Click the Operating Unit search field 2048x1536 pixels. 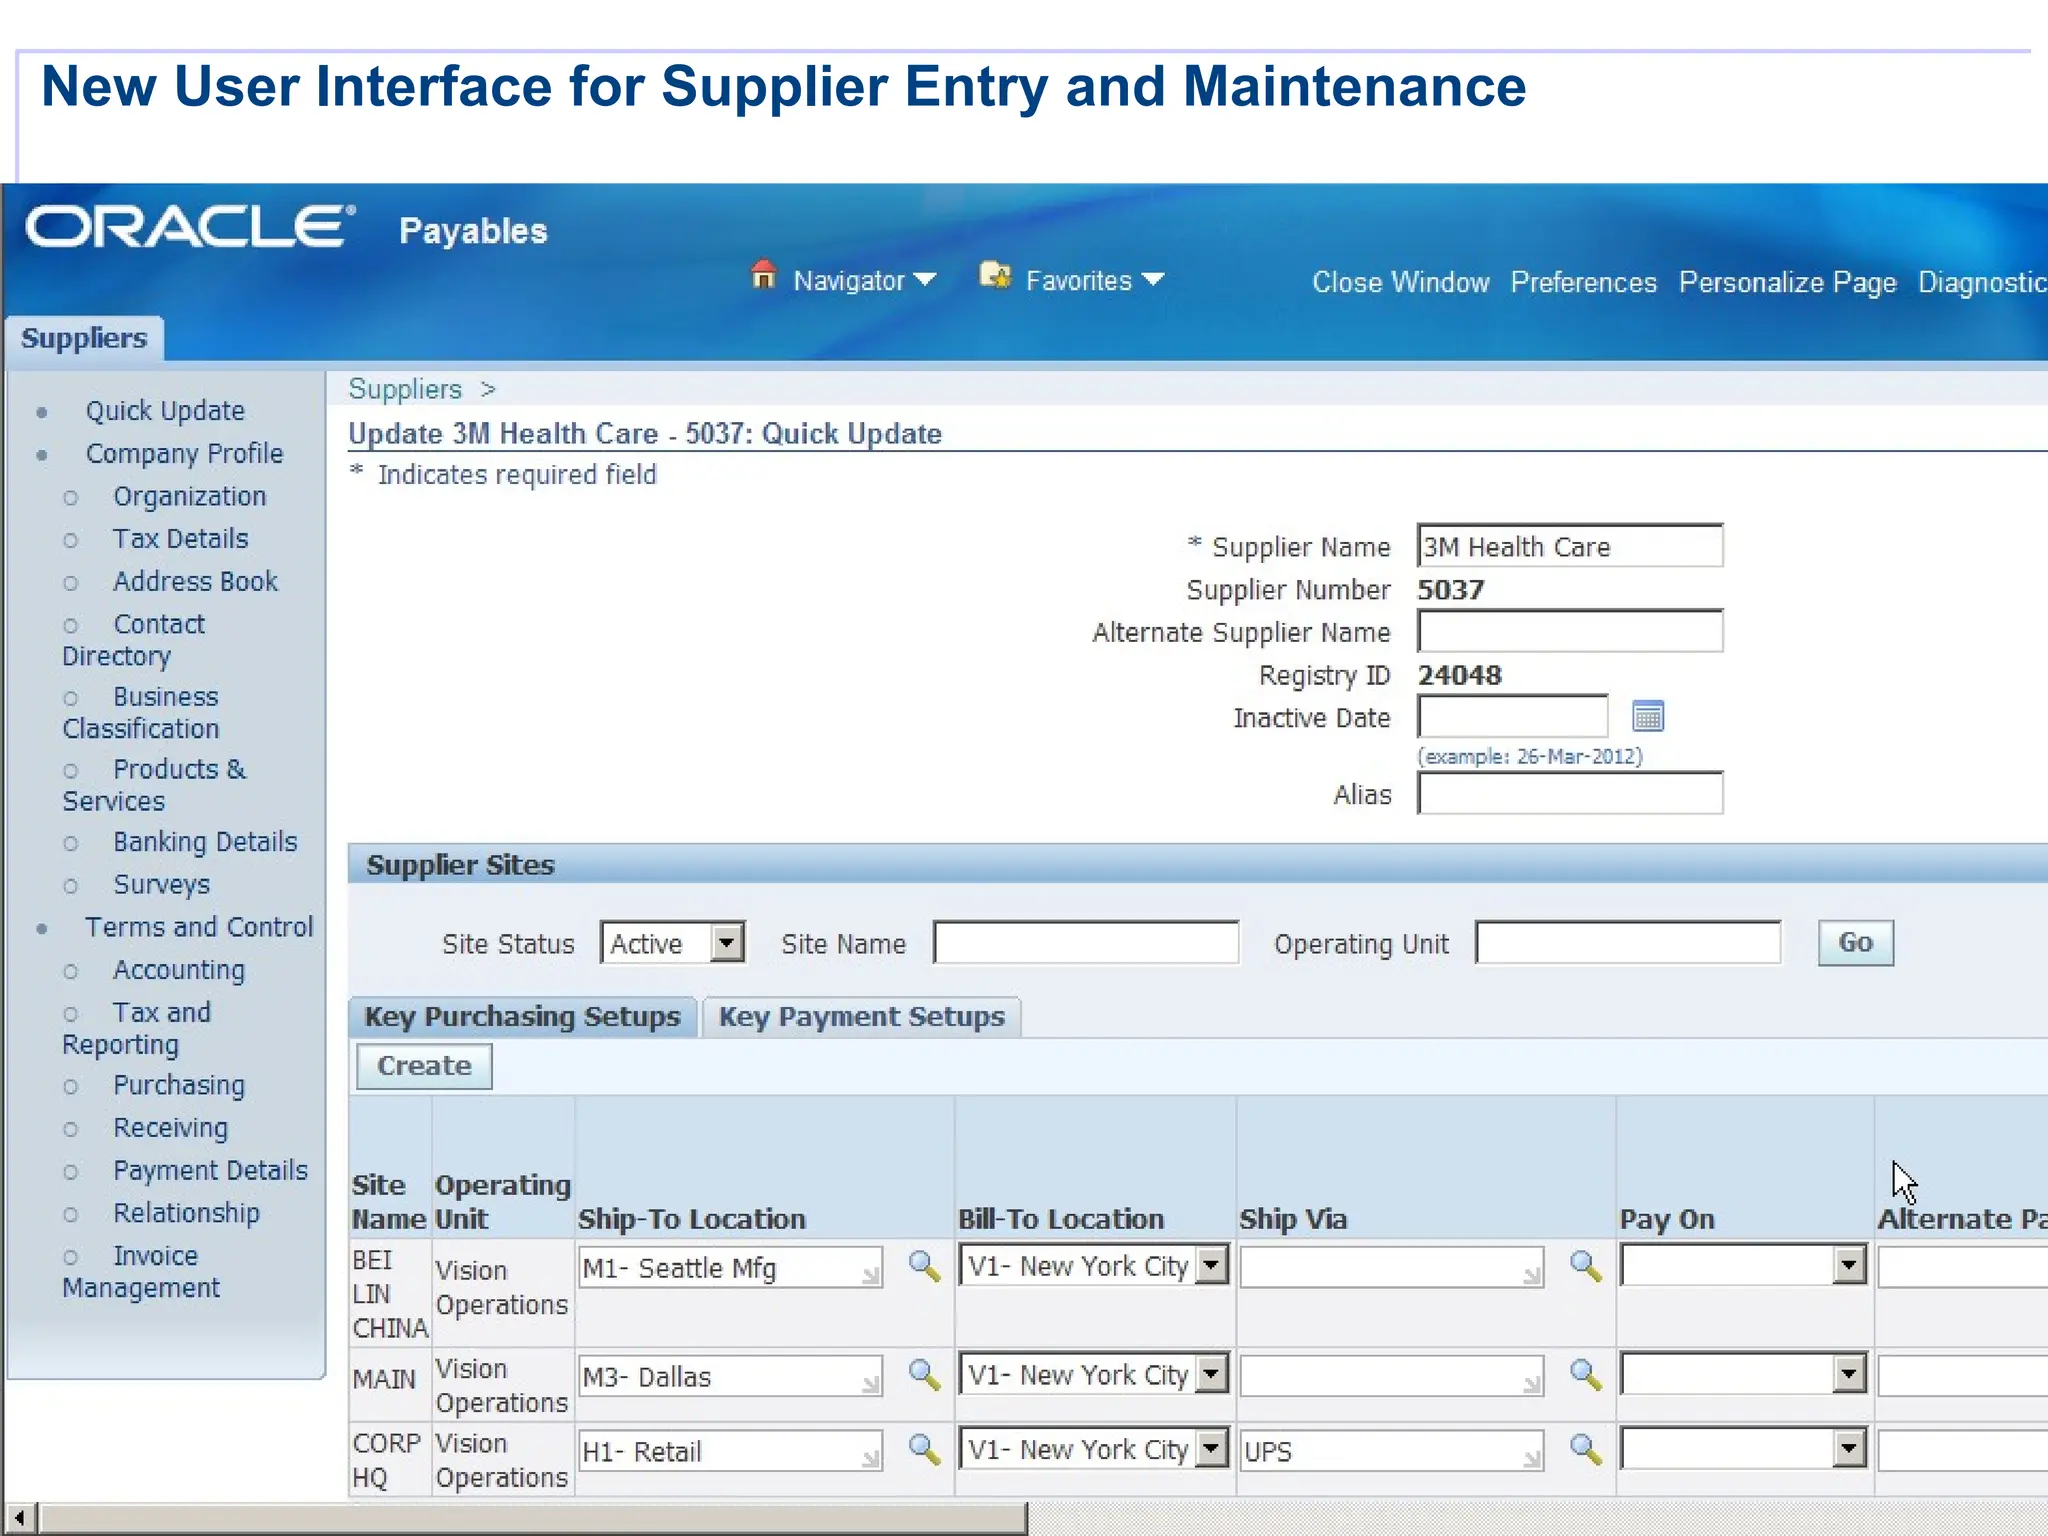point(1628,943)
